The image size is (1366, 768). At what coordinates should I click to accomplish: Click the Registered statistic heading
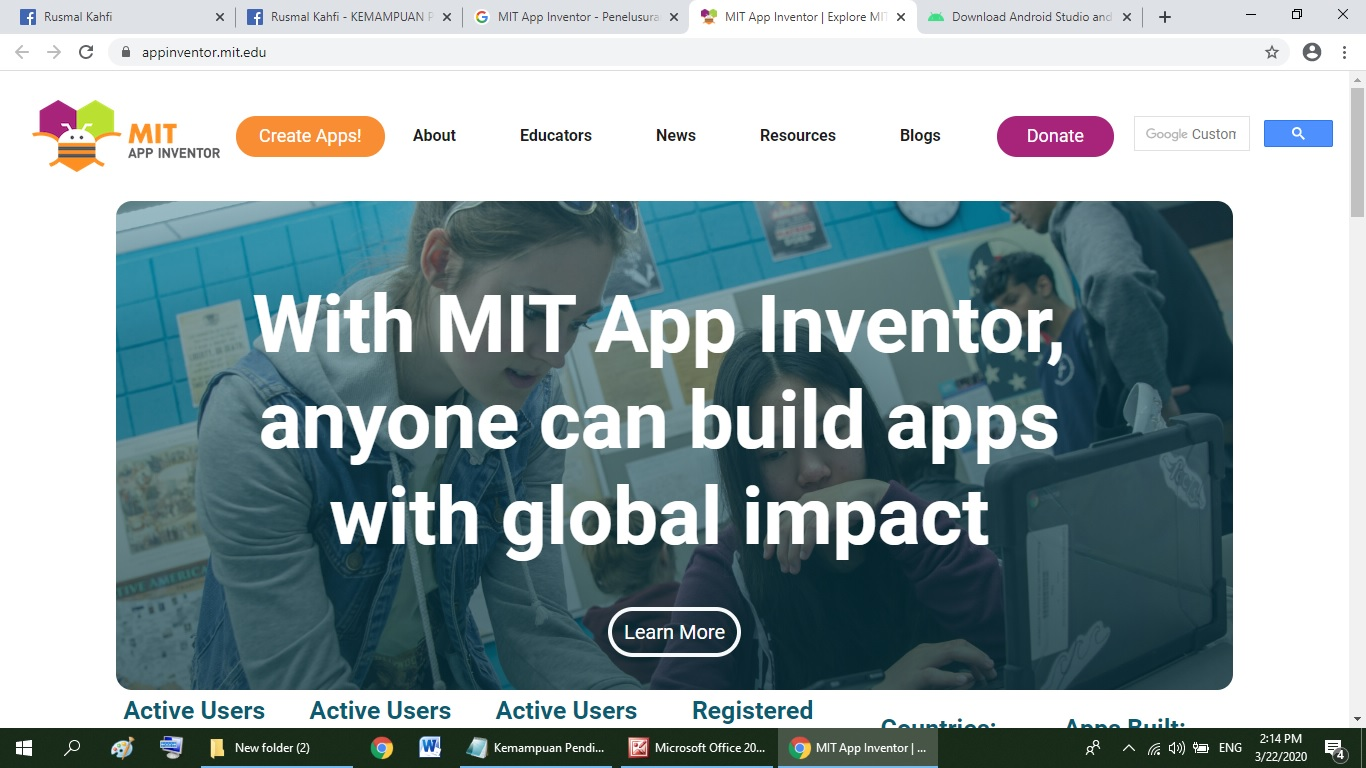tap(752, 711)
